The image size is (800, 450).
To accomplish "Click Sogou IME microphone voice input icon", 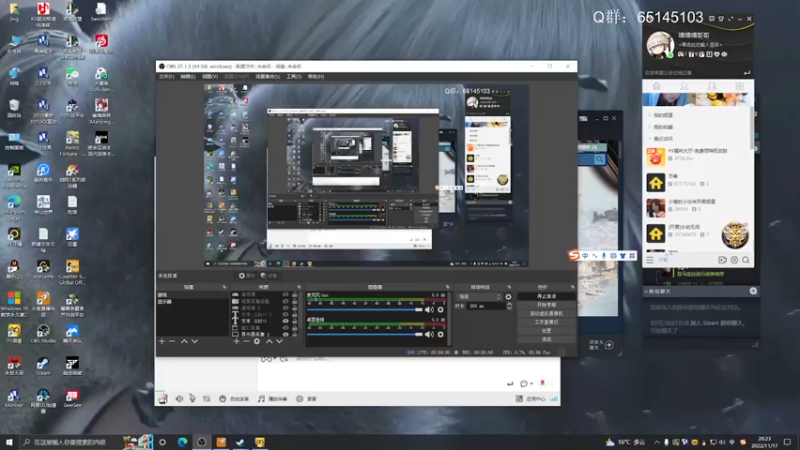I will tap(604, 255).
